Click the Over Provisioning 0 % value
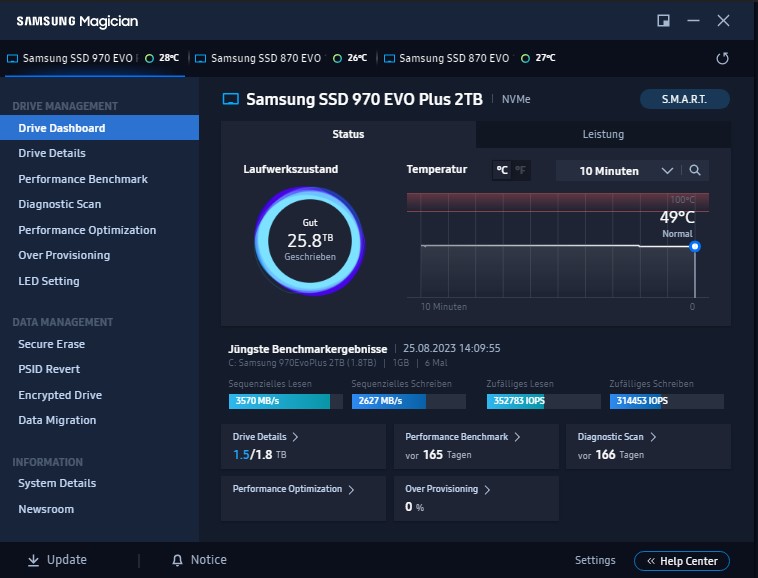 coord(414,507)
